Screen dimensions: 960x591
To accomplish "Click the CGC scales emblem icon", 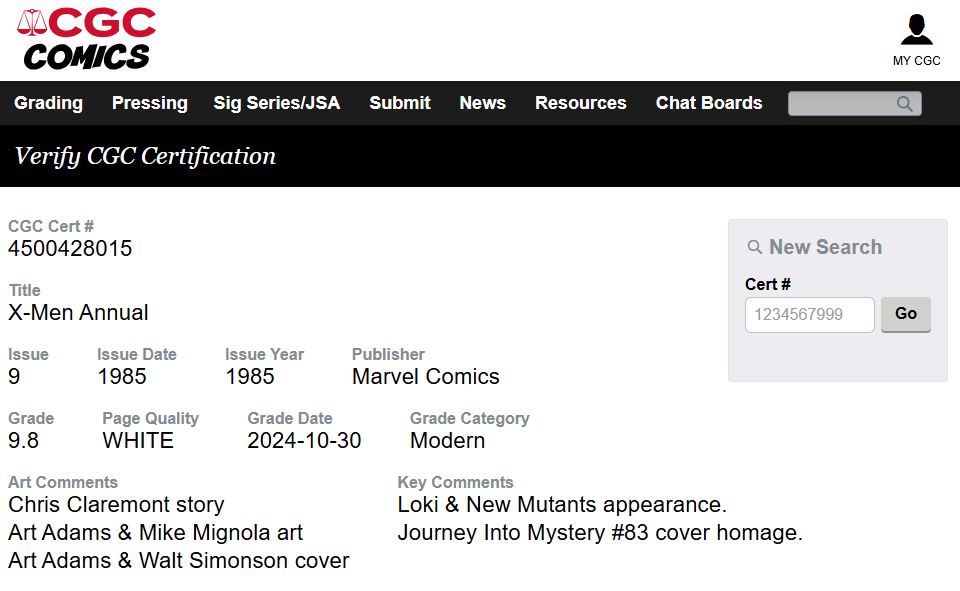I will (32, 23).
